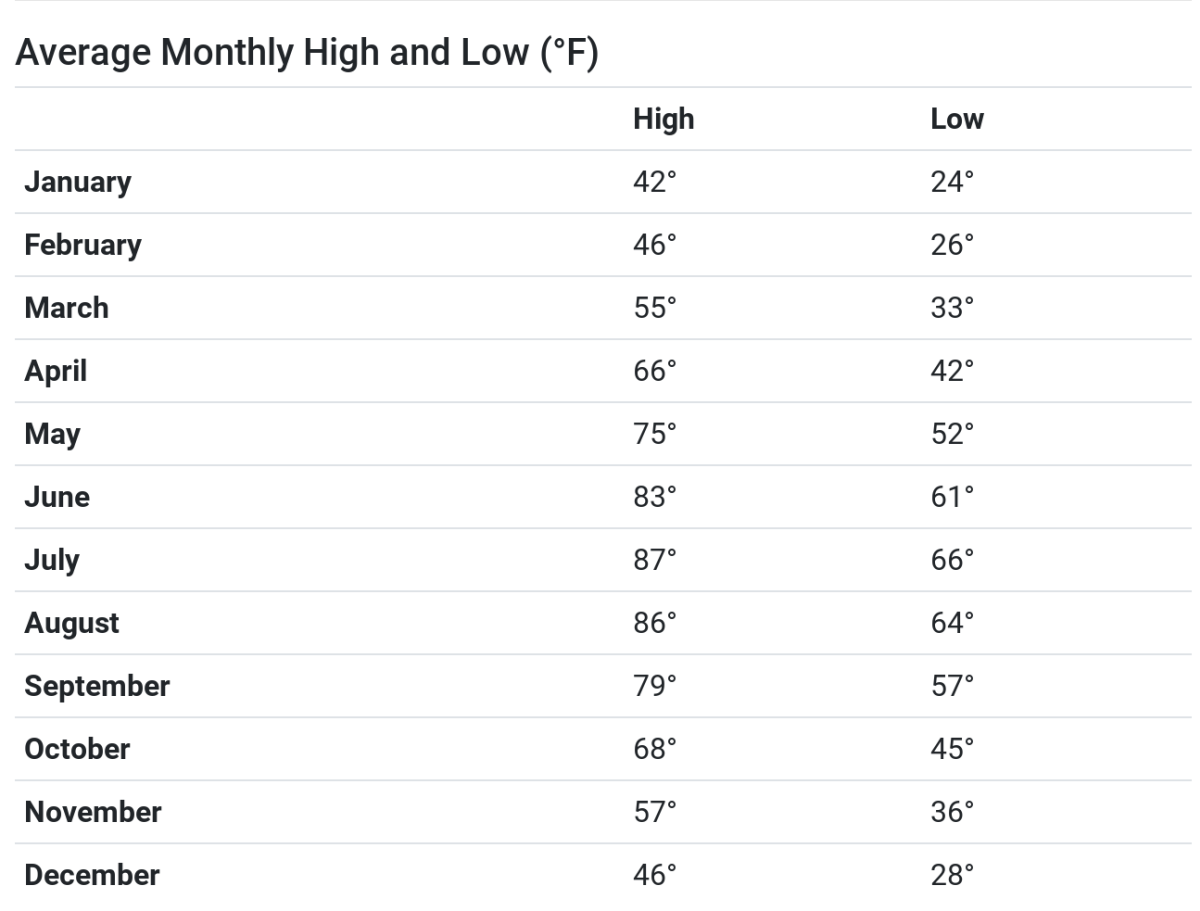Click July's high temperature 87°
This screenshot has height=911, width=1200.
[x=655, y=560]
